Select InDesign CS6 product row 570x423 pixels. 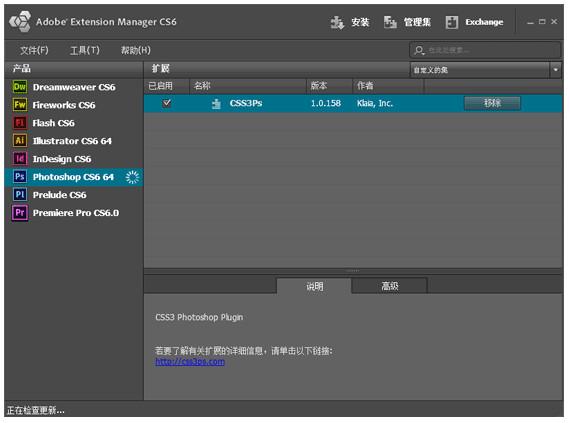click(x=74, y=159)
